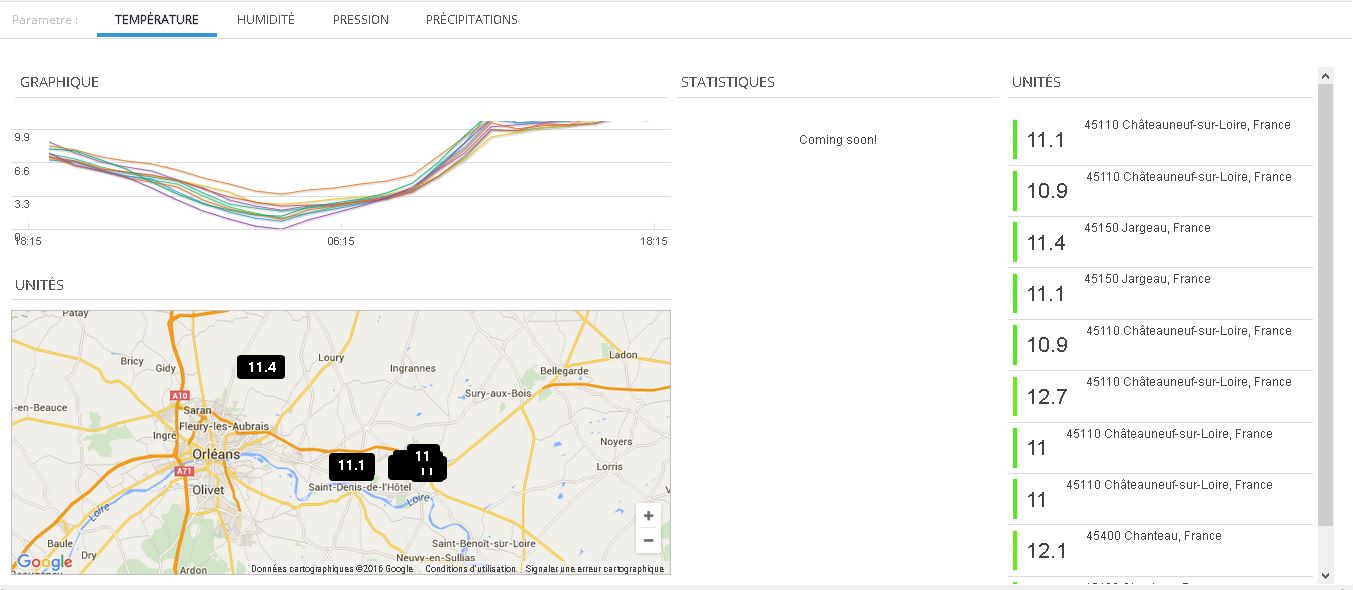This screenshot has height=590, width=1353.
Task: Select the map marker labeled 11
Action: tap(423, 455)
